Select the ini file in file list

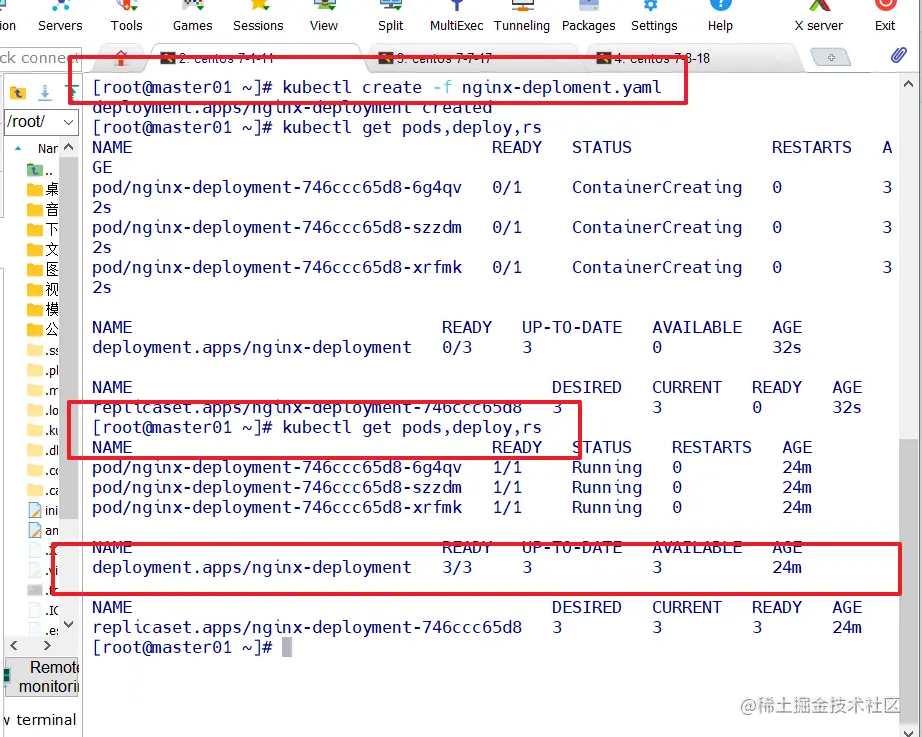(43, 511)
